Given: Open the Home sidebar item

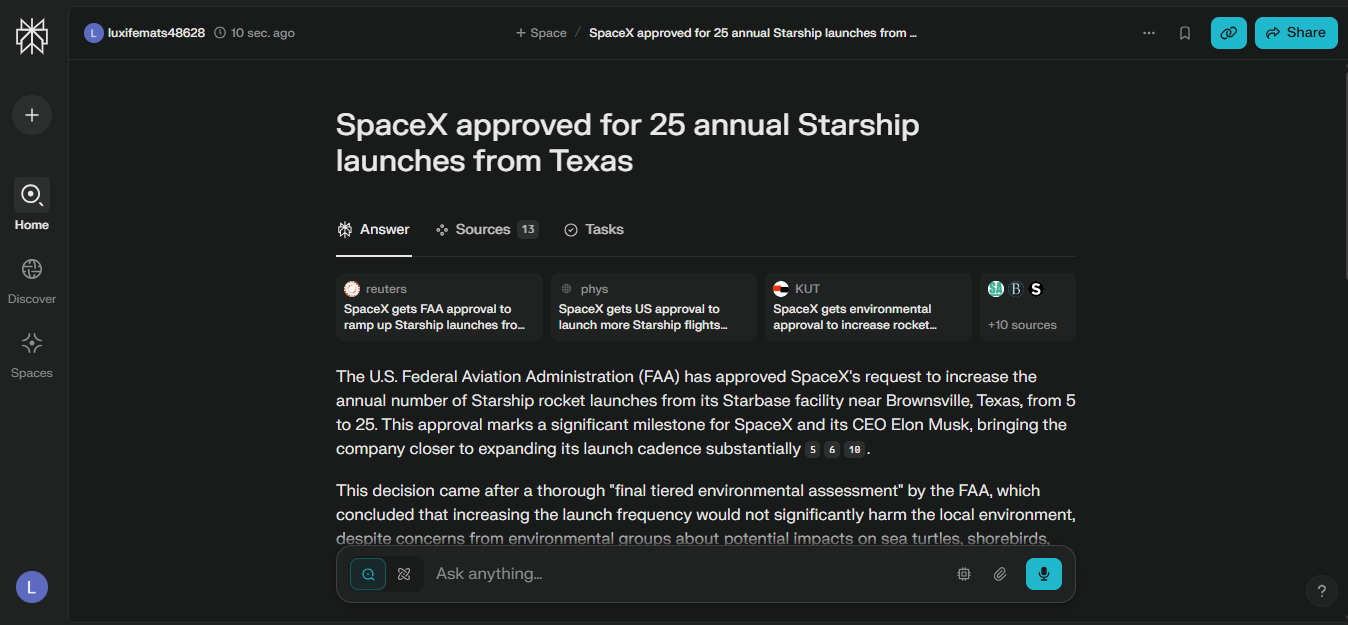Looking at the screenshot, I should pos(32,204).
